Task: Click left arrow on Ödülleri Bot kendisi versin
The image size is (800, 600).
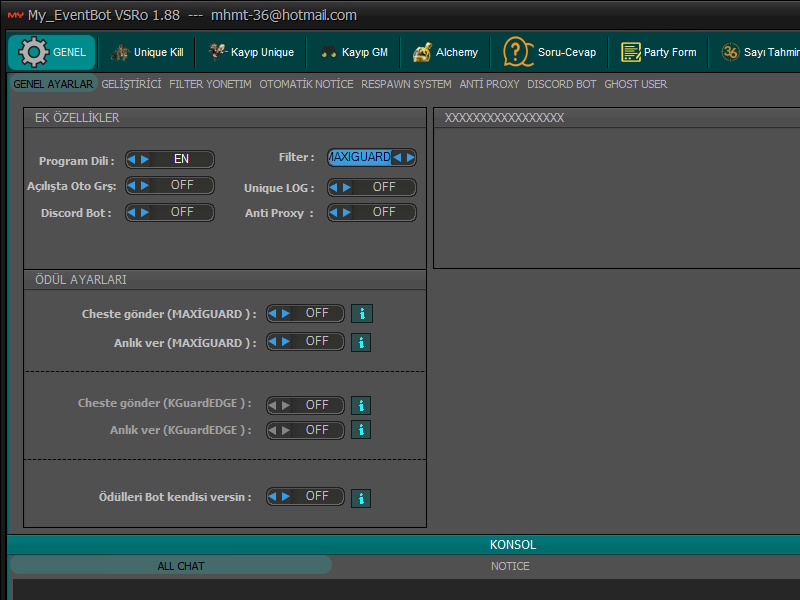Action: point(272,496)
